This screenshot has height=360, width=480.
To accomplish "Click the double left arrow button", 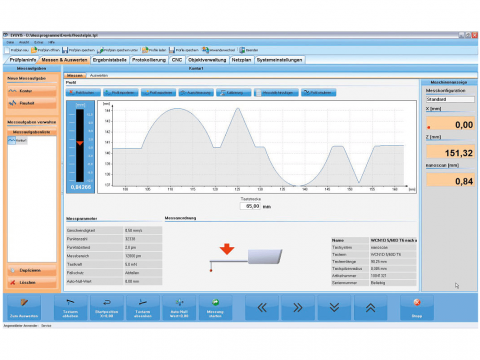I will [262, 308].
